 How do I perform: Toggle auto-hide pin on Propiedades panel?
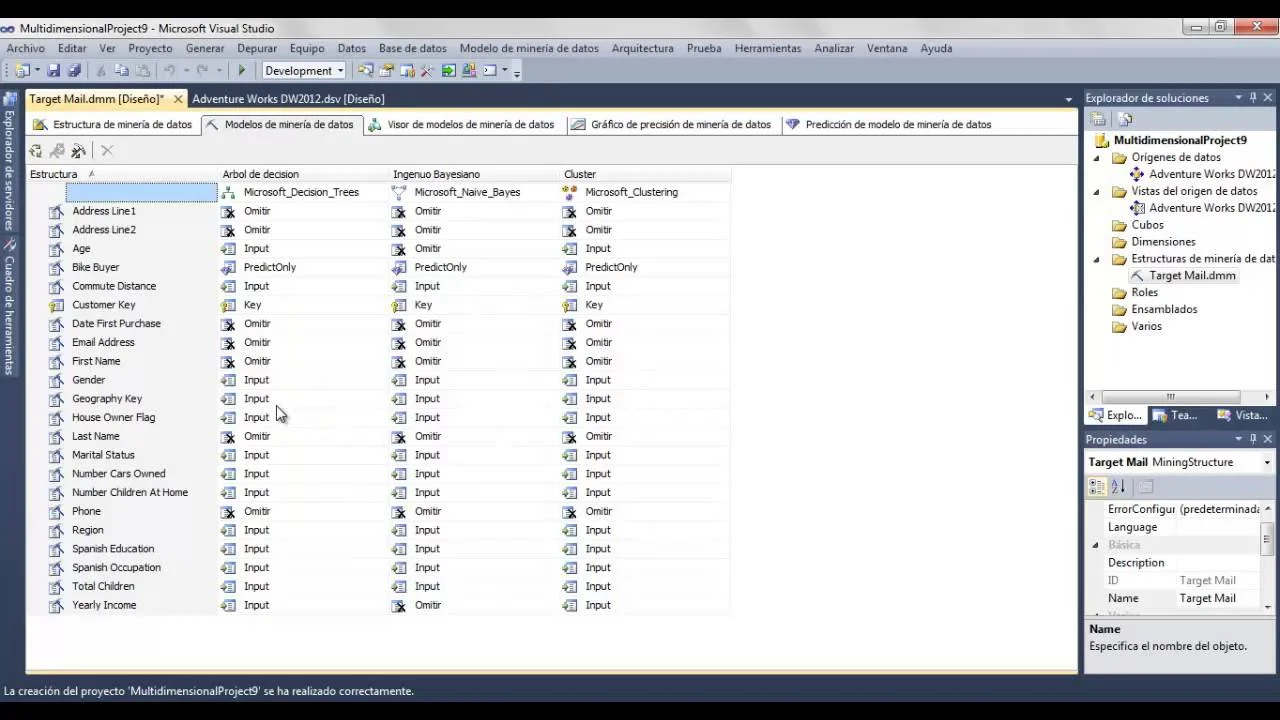click(1252, 439)
